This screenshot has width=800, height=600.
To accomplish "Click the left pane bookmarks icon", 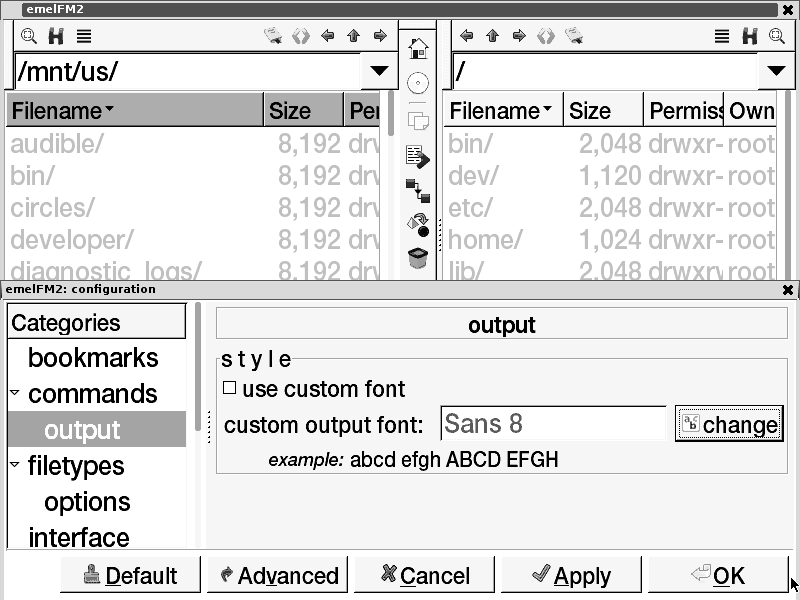I will click(x=273, y=36).
